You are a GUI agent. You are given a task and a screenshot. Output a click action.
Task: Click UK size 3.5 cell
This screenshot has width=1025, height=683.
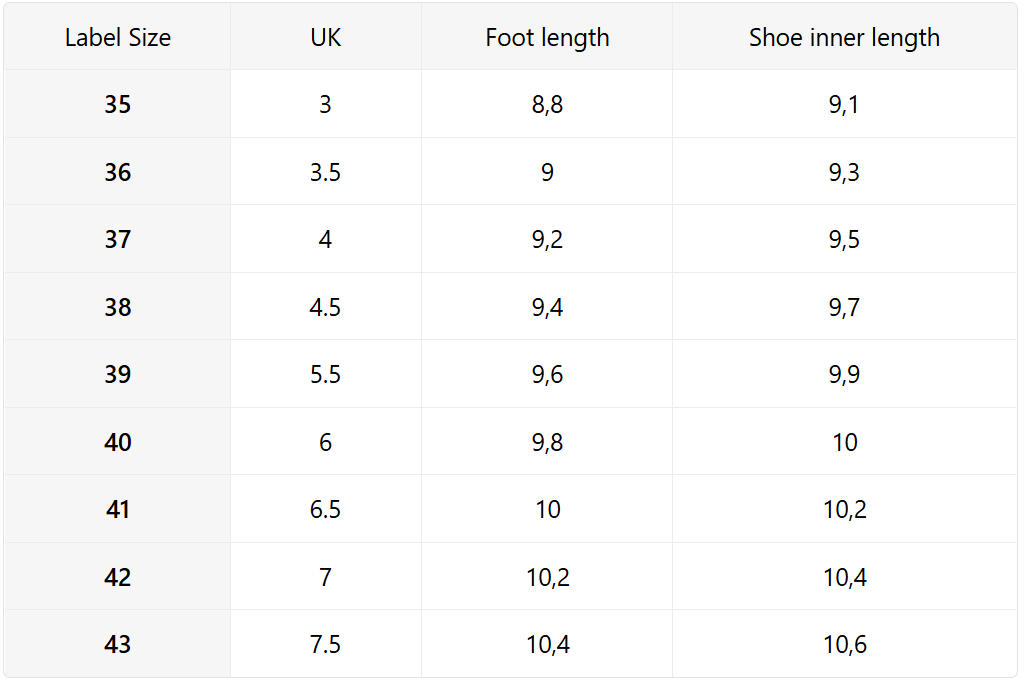(x=325, y=172)
